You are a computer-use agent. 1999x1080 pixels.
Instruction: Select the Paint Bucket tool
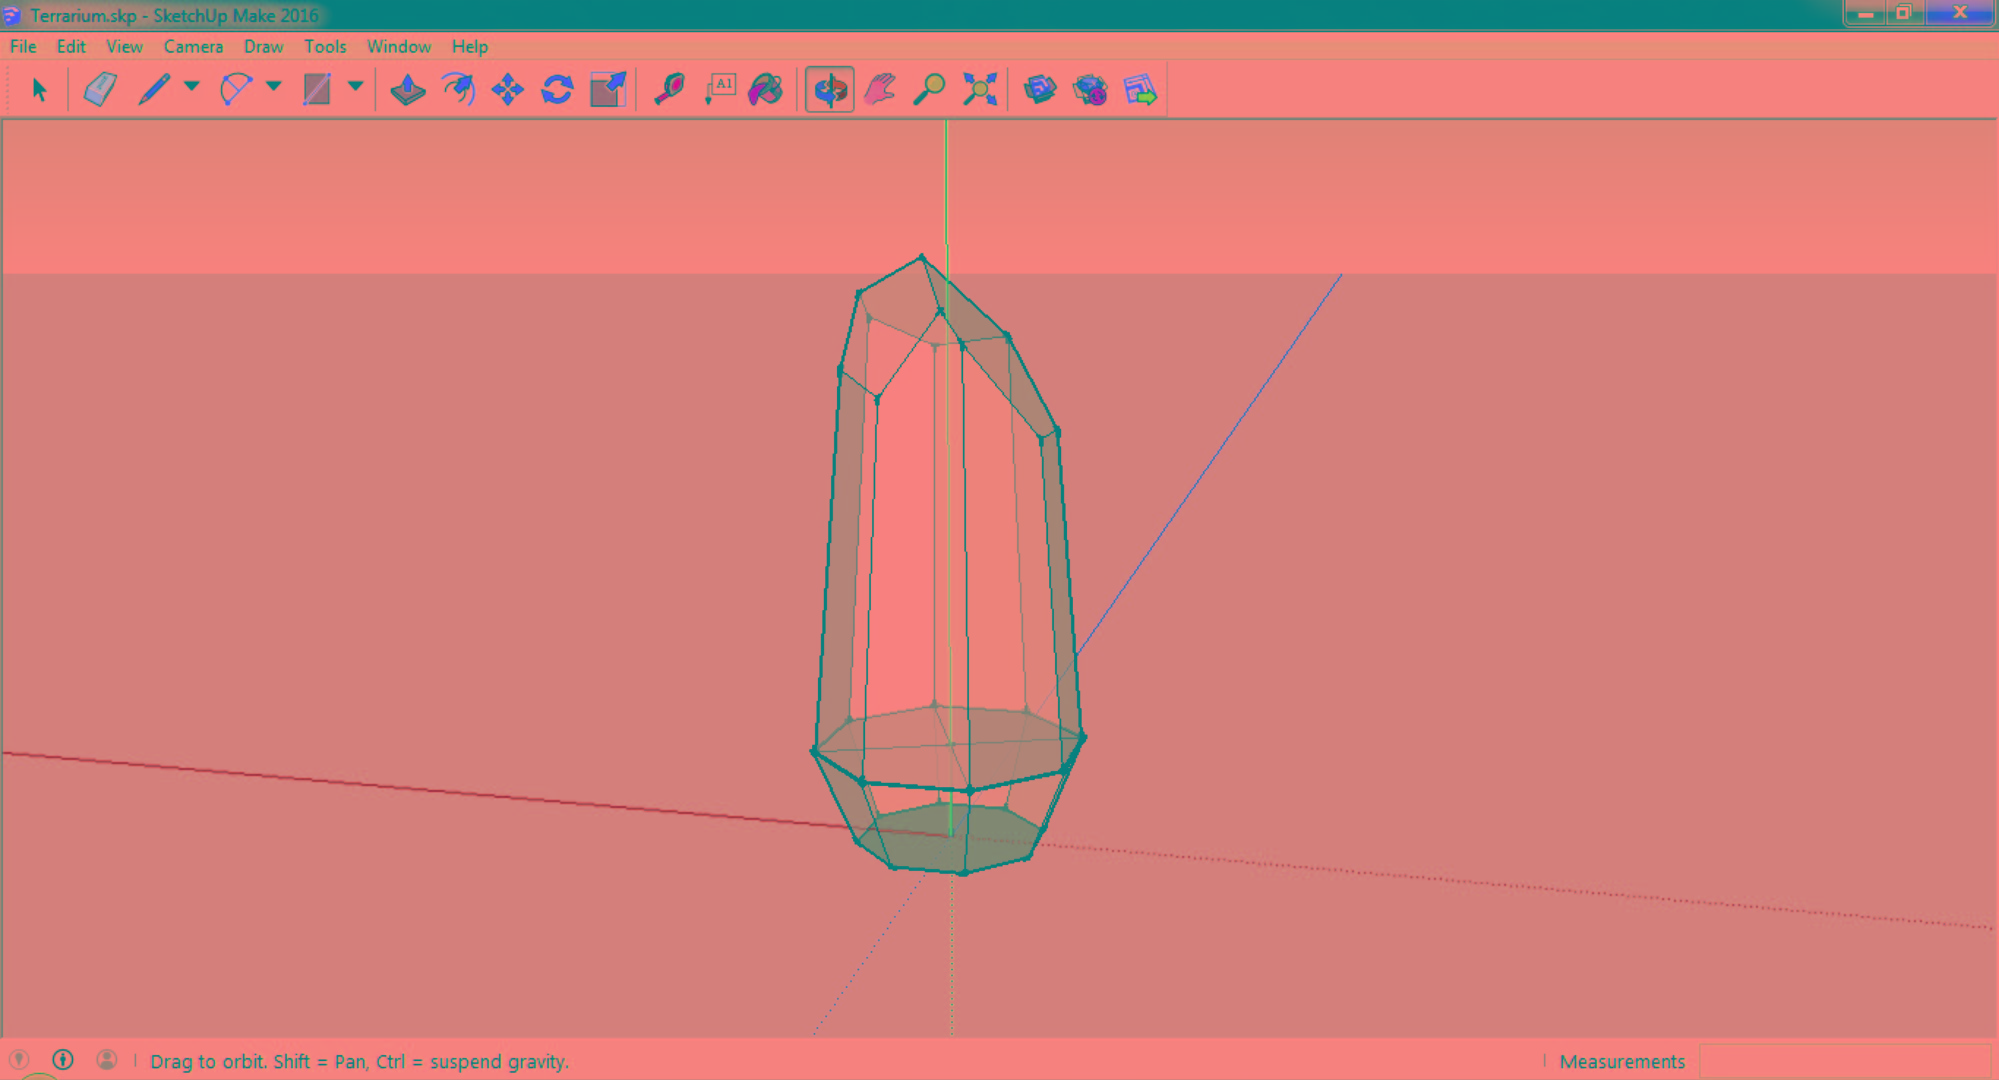coord(766,89)
